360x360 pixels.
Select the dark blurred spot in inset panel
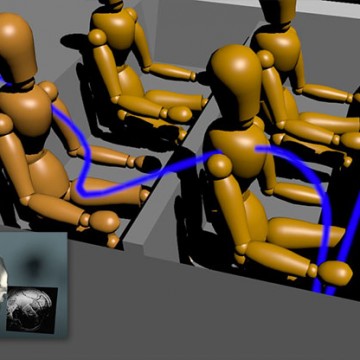(x=34, y=264)
